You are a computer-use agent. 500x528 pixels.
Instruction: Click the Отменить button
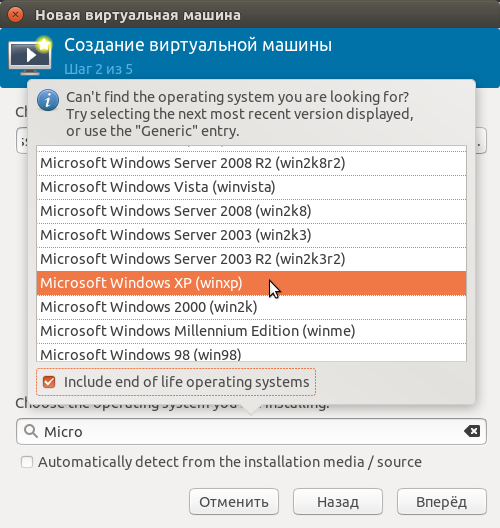[x=234, y=502]
